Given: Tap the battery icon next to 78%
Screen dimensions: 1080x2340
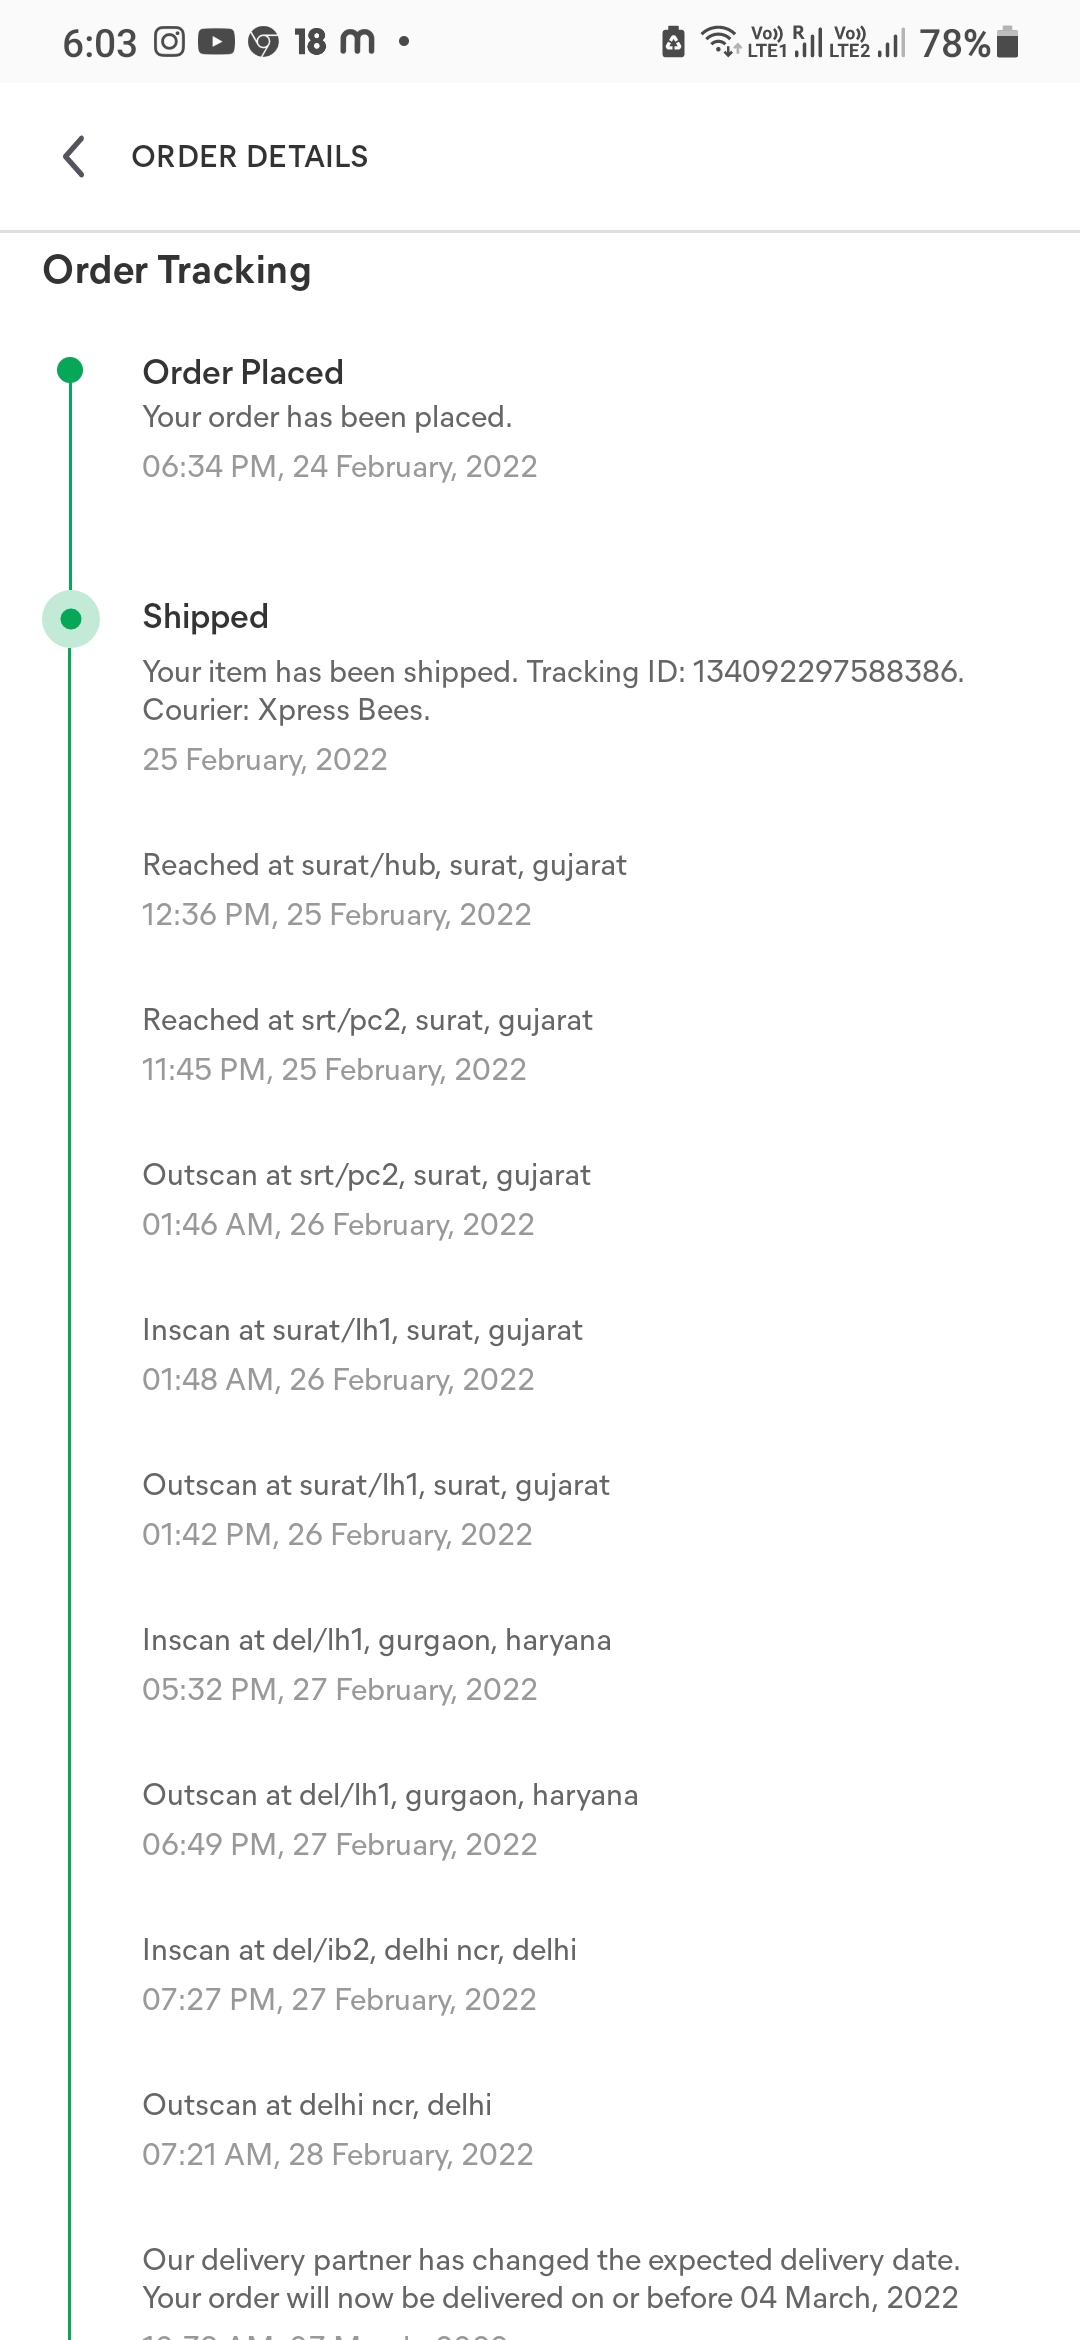Looking at the screenshot, I should pyautogui.click(x=1008, y=42).
